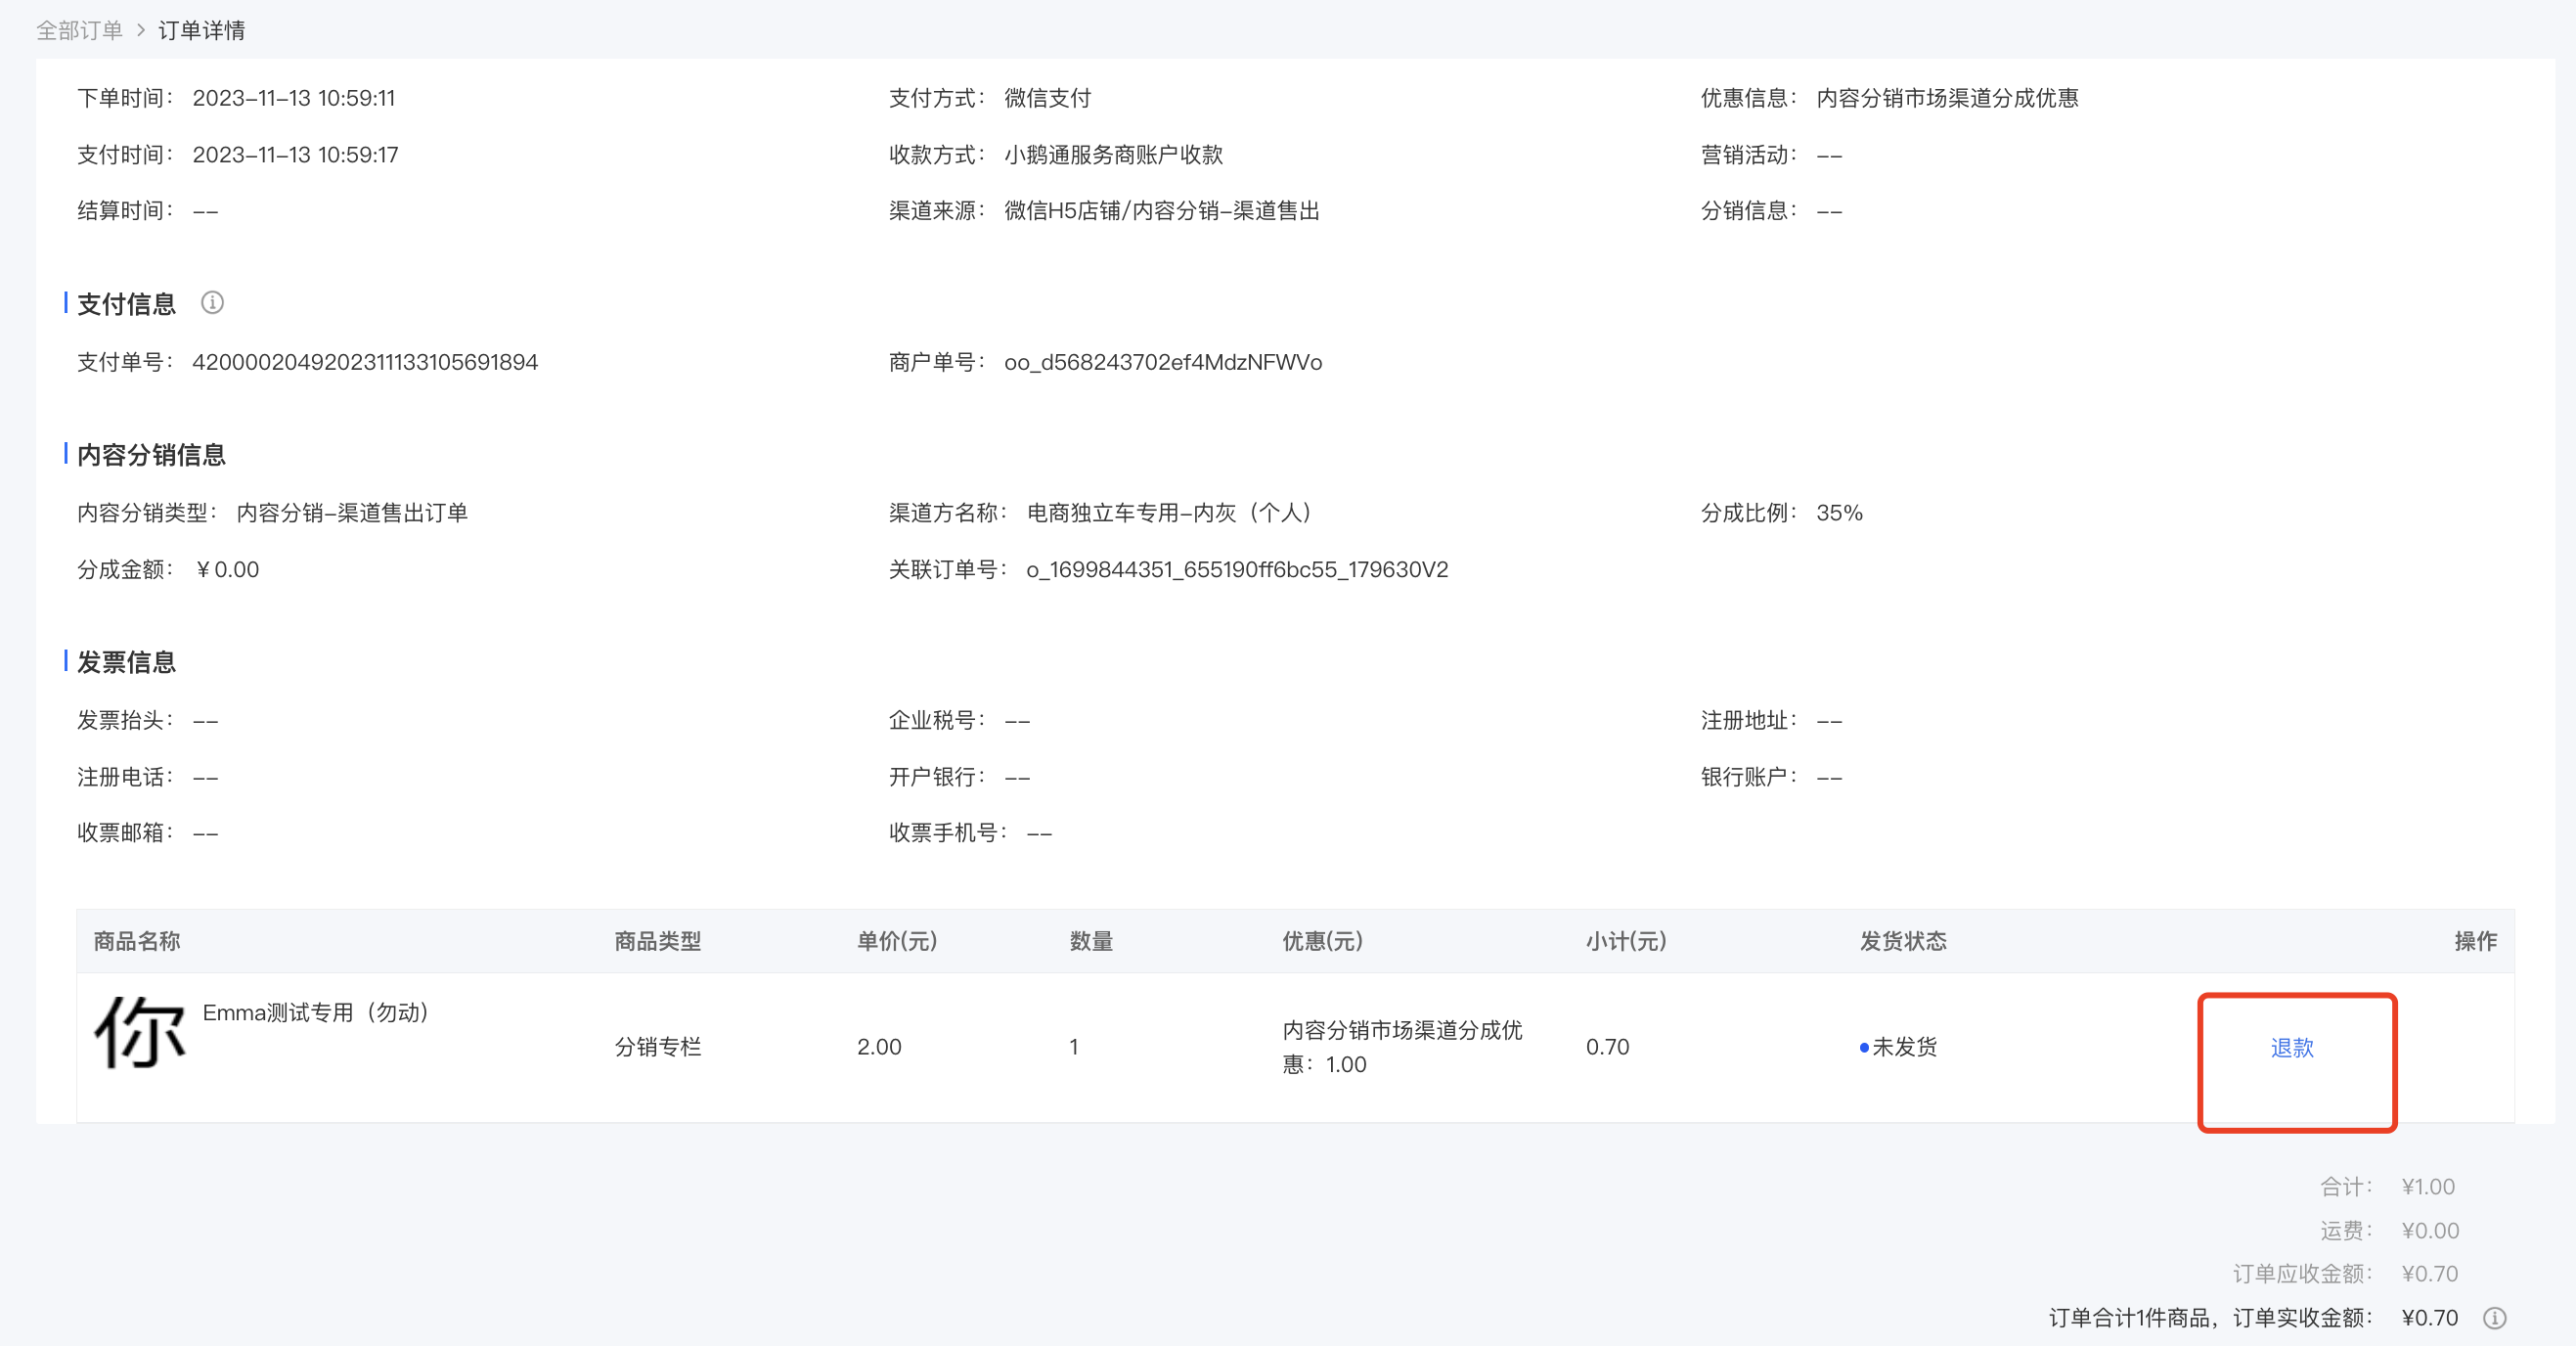The image size is (2576, 1346).
Task: Click the 分销信息 label
Action: pyautogui.click(x=1749, y=211)
